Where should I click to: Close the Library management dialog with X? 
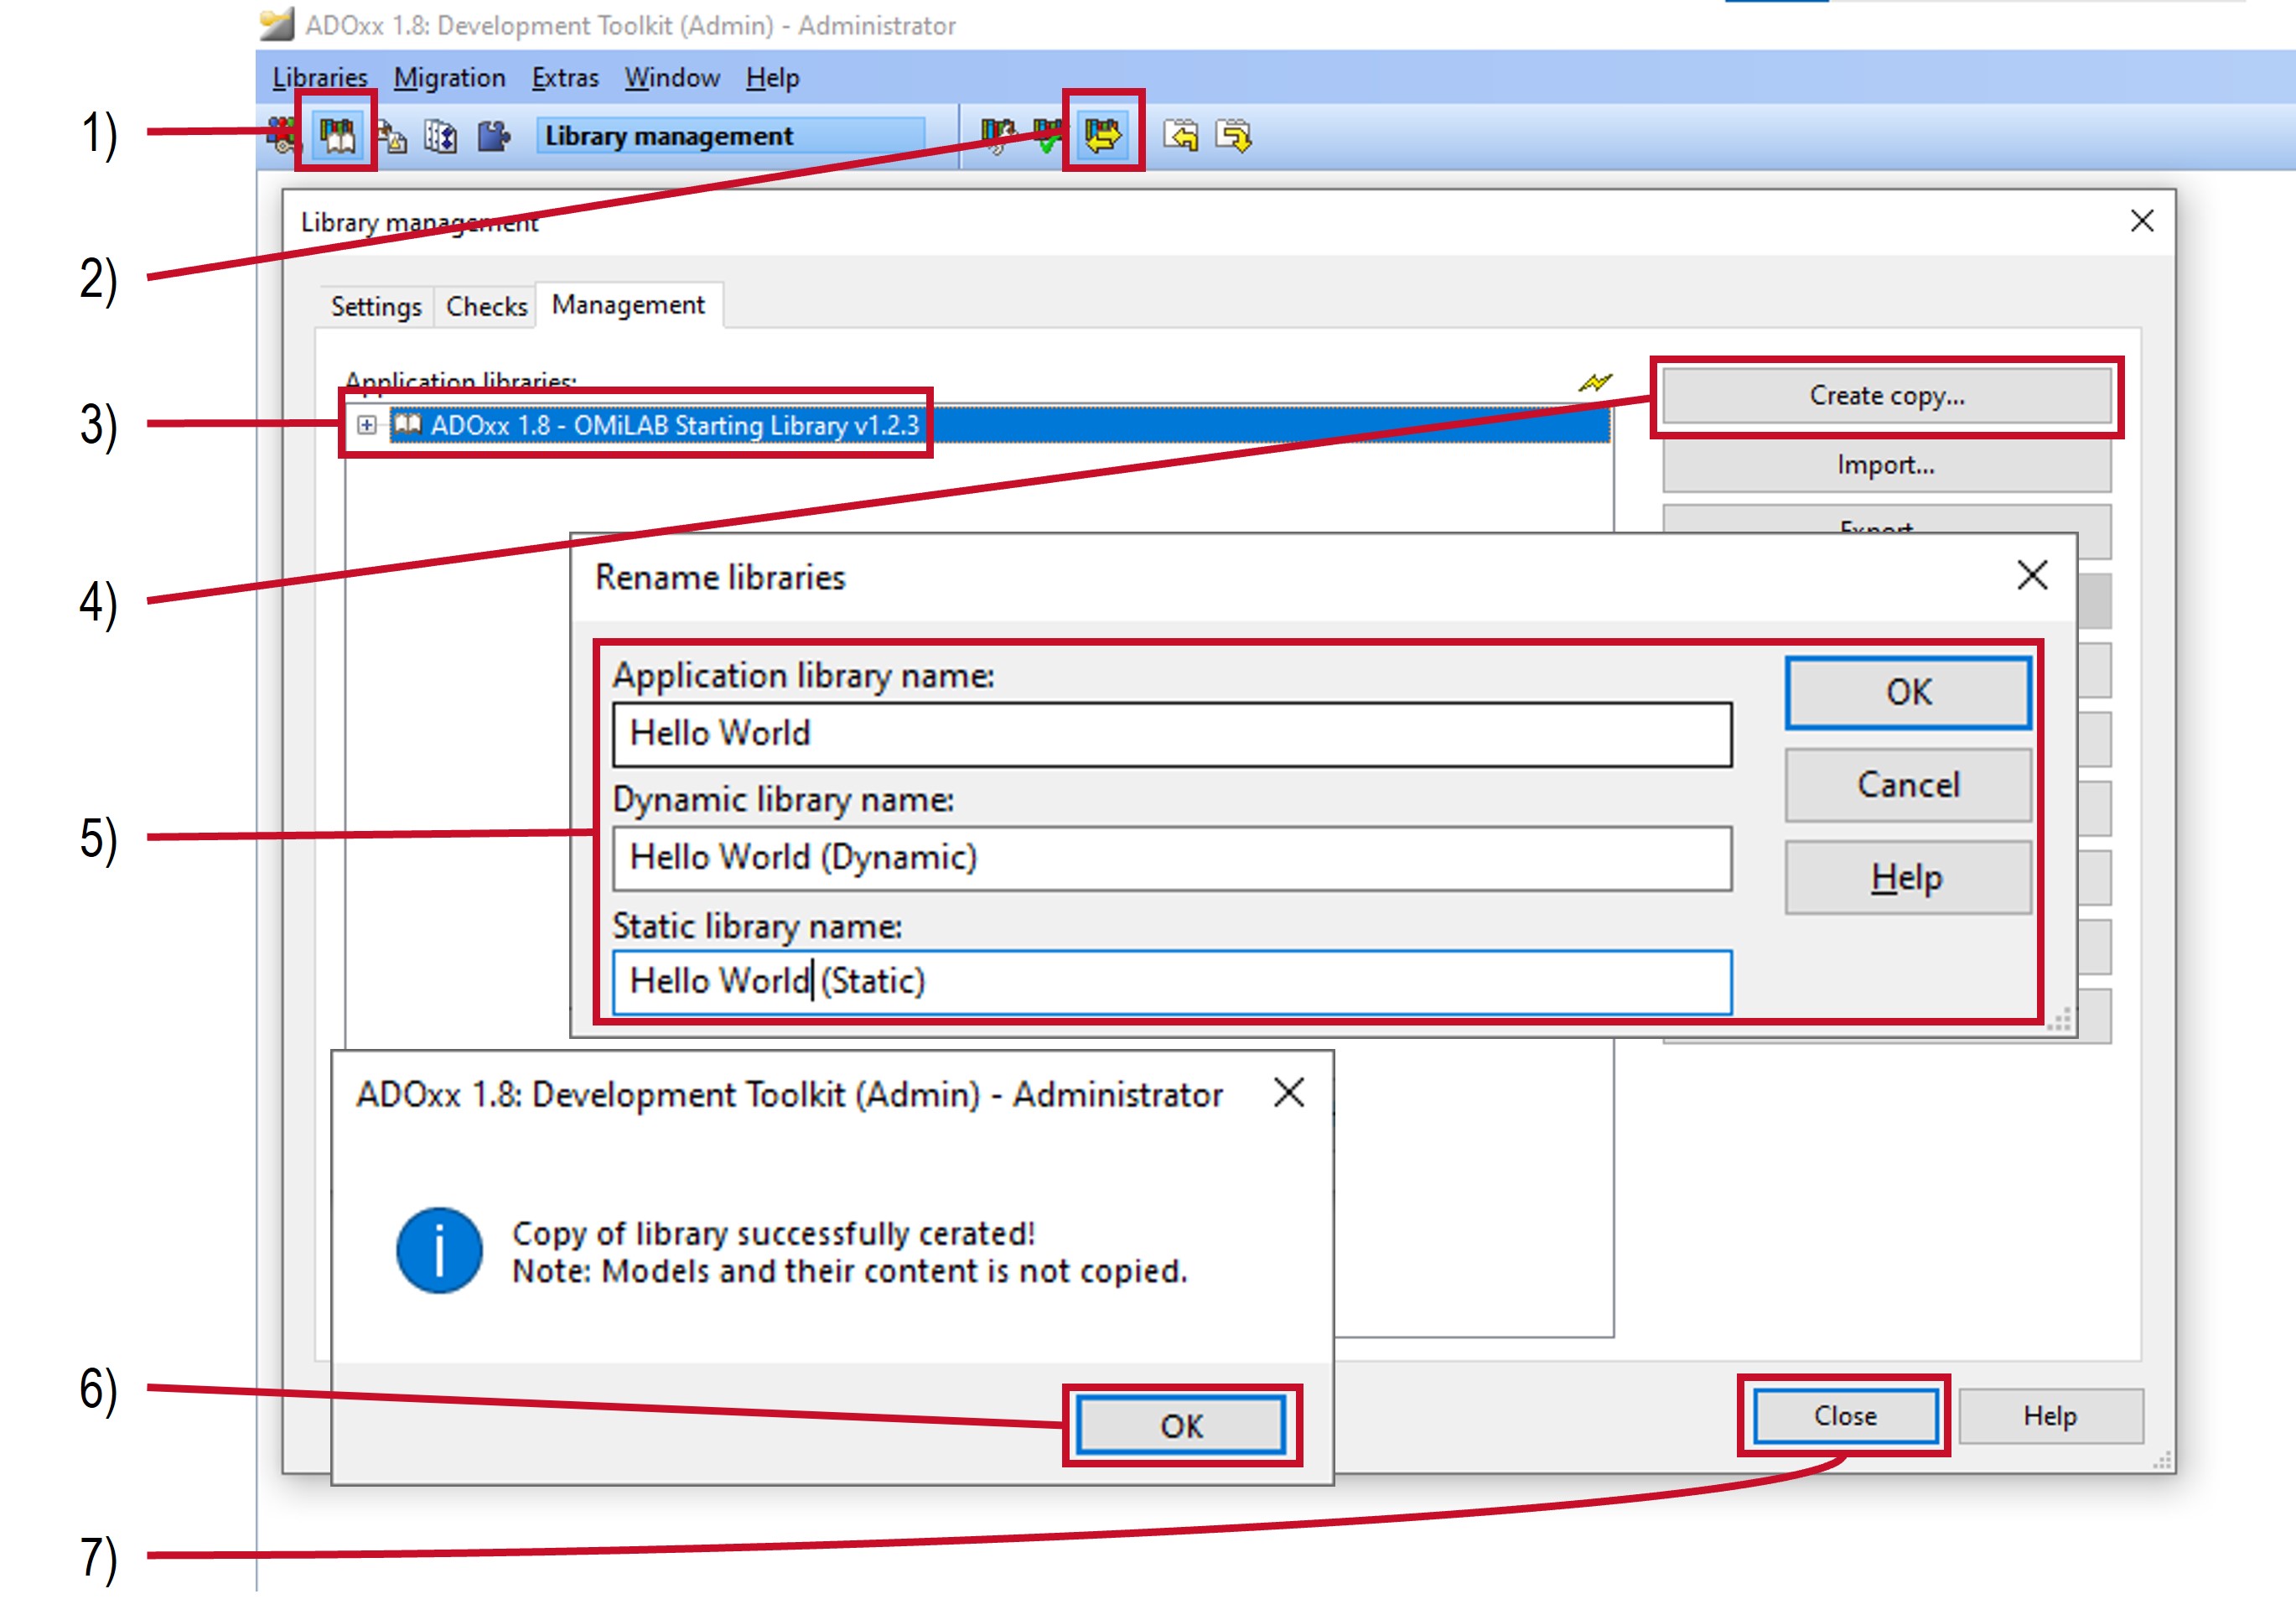click(2142, 221)
